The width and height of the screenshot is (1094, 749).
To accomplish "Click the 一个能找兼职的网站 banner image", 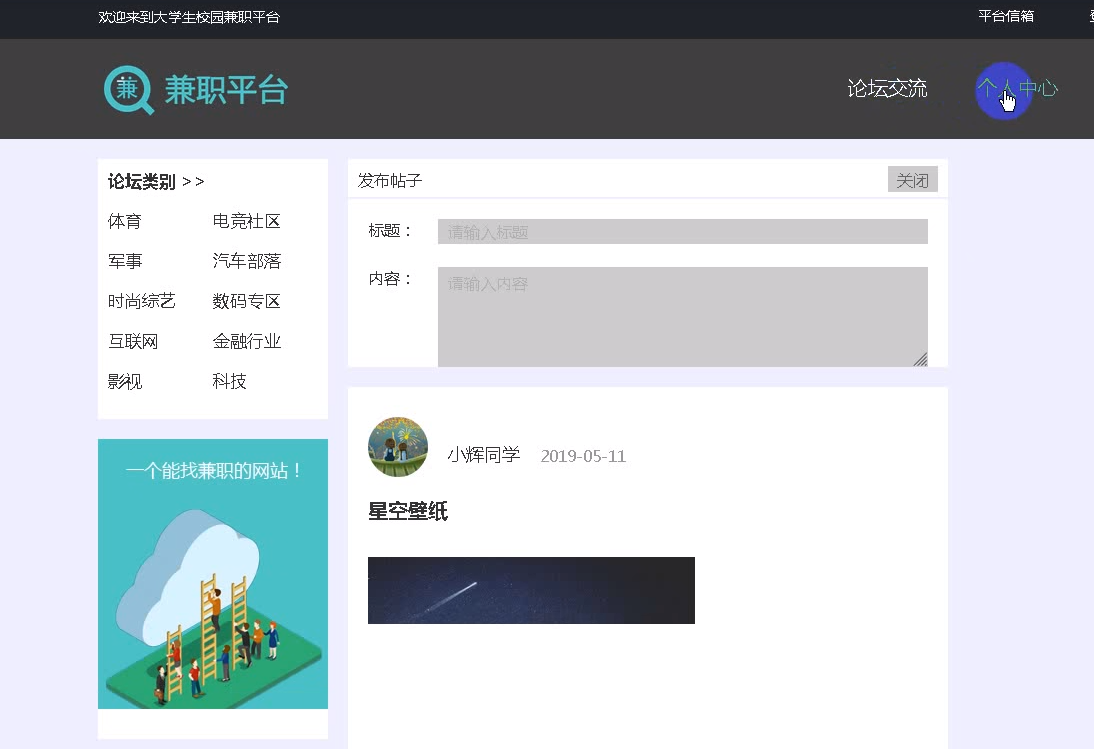I will pos(213,573).
